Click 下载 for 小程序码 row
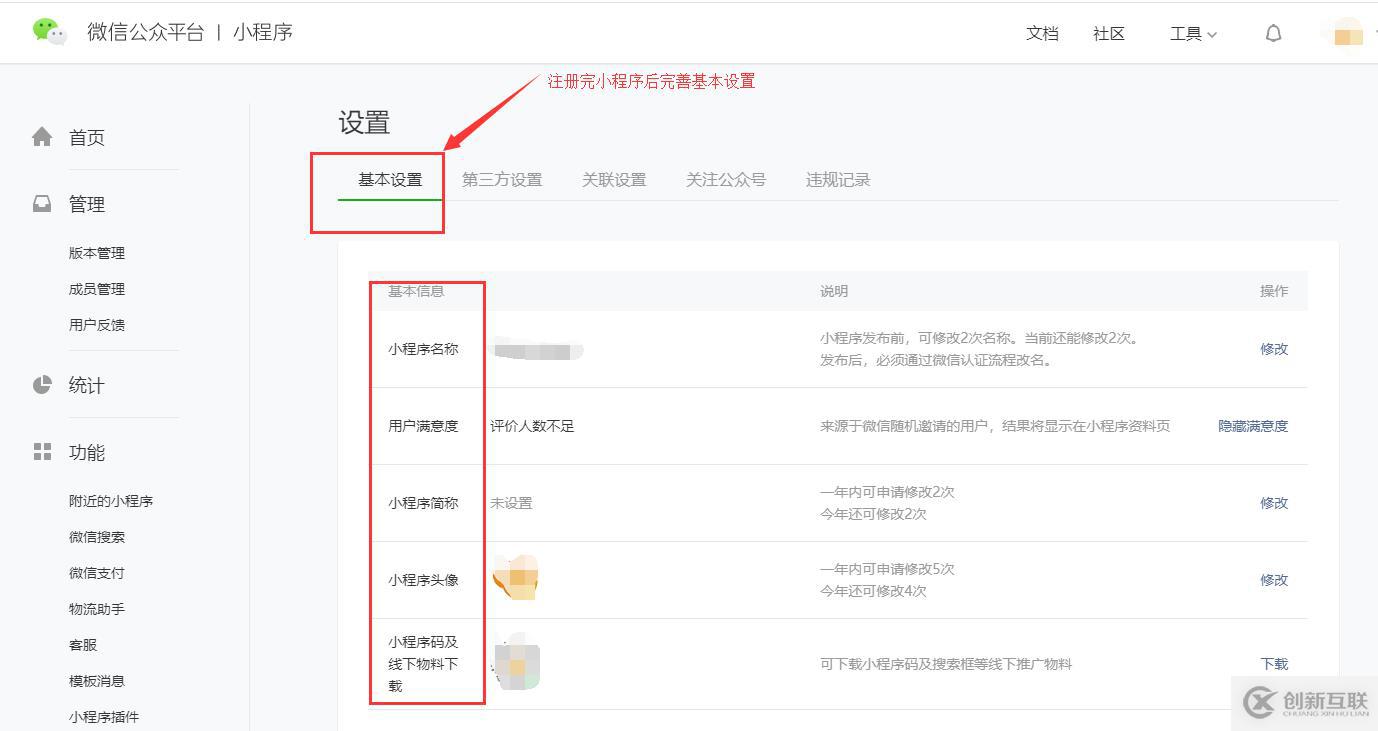 click(1274, 664)
